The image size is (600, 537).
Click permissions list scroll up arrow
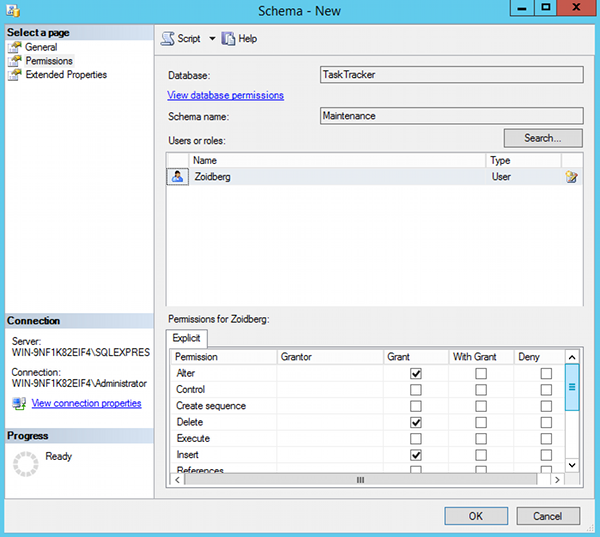coord(572,357)
